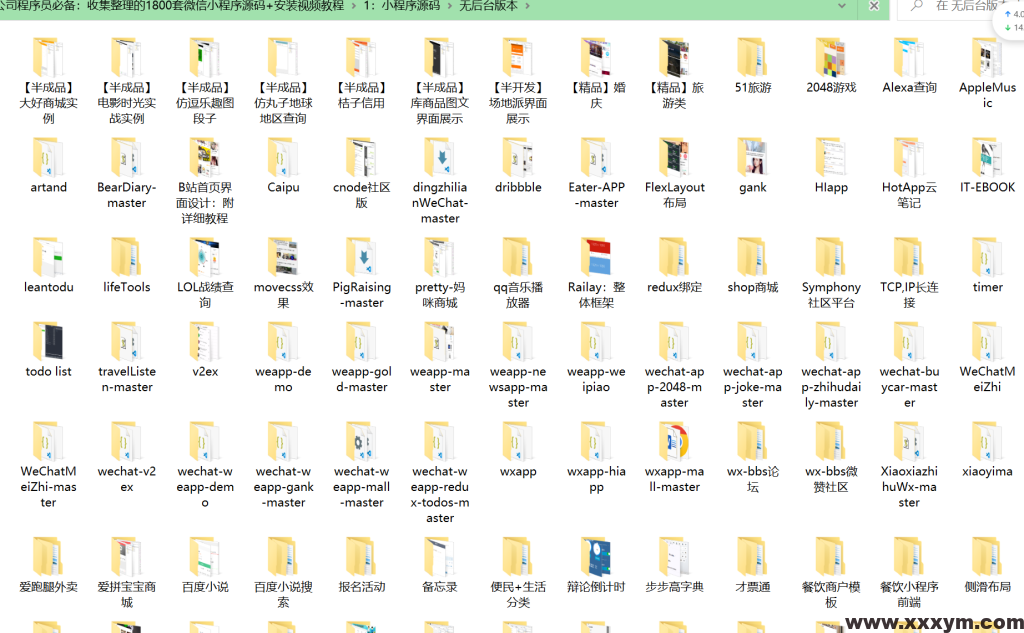1024x633 pixels.
Task: Open the 2048游戏 folder
Action: tap(831, 65)
